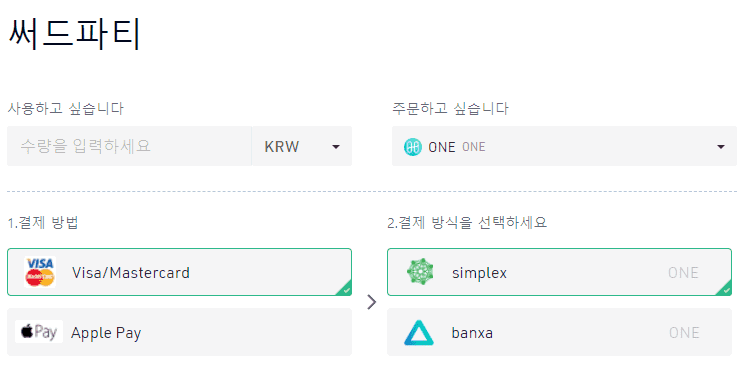Screen dimensions: 738x379
Task: Select Visa/Mastercard payment method
Action: click(179, 272)
